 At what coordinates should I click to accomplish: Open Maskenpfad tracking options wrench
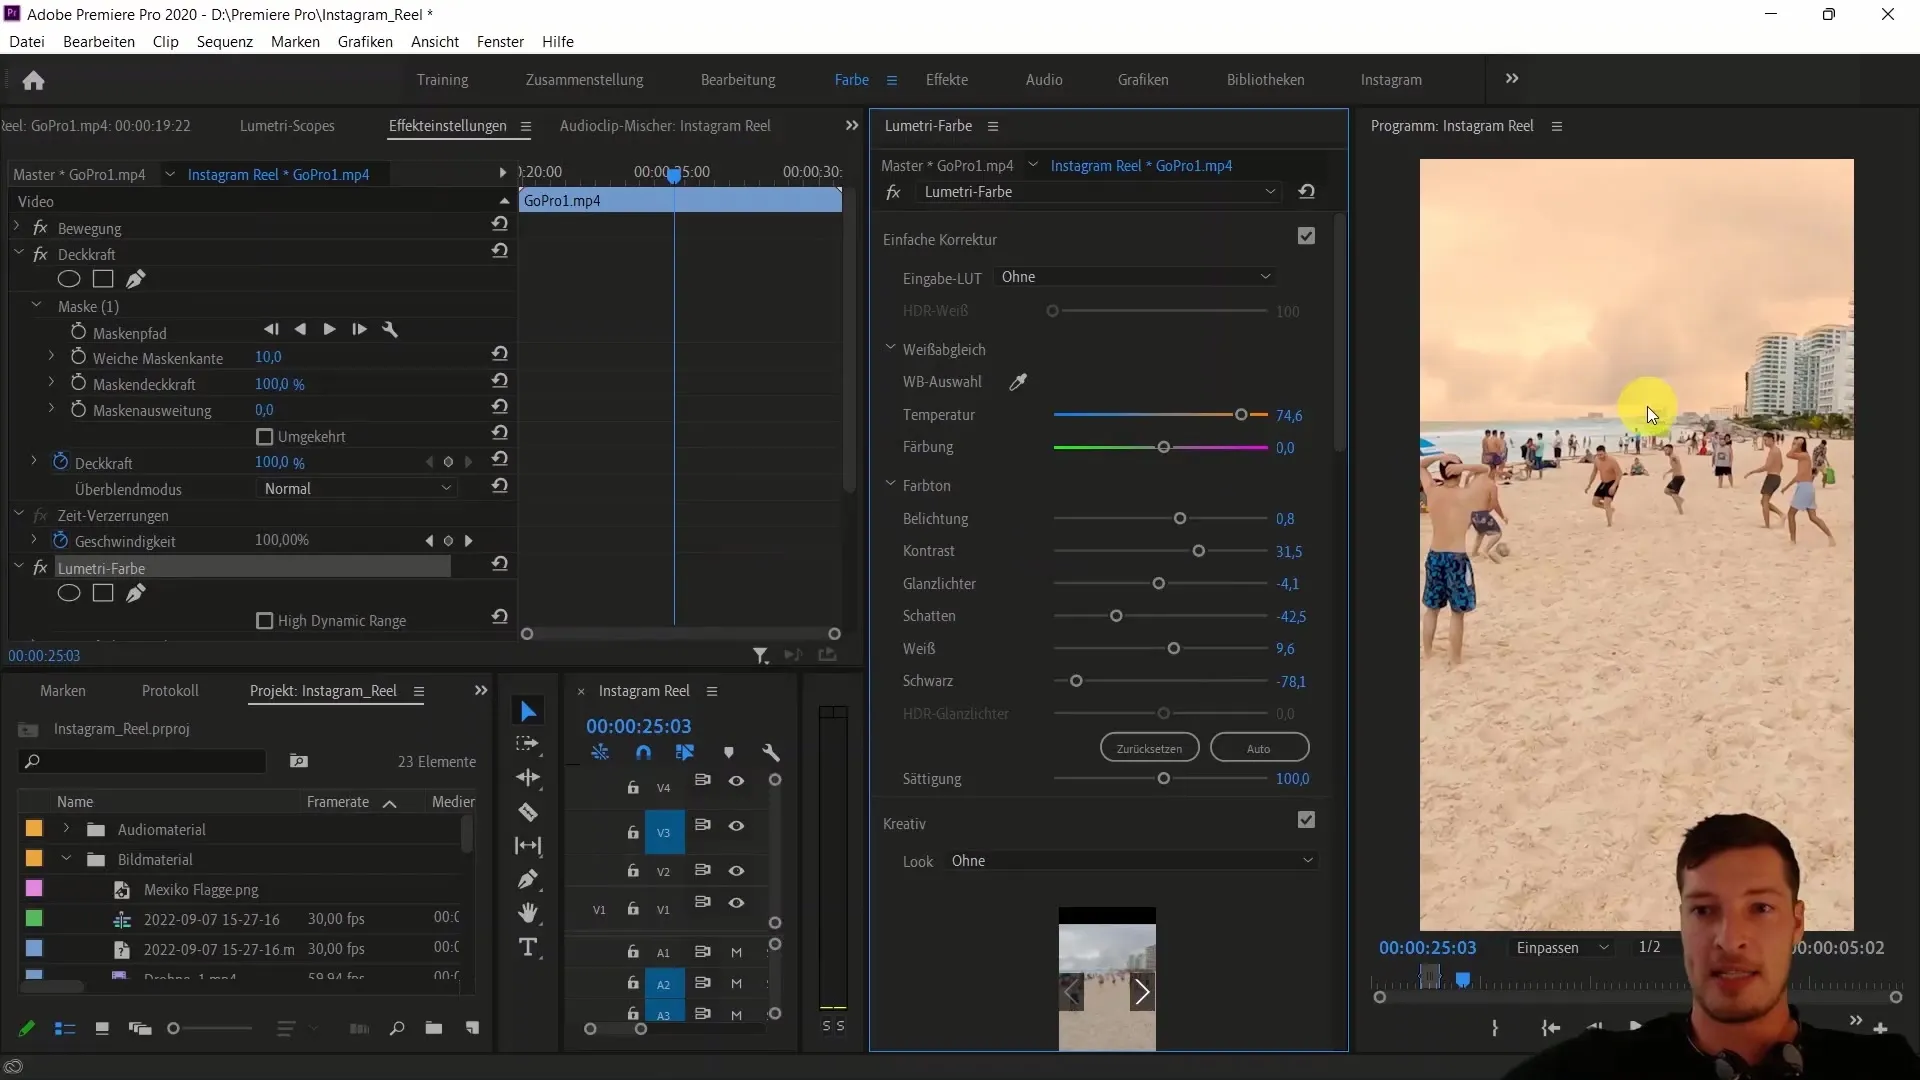(390, 330)
